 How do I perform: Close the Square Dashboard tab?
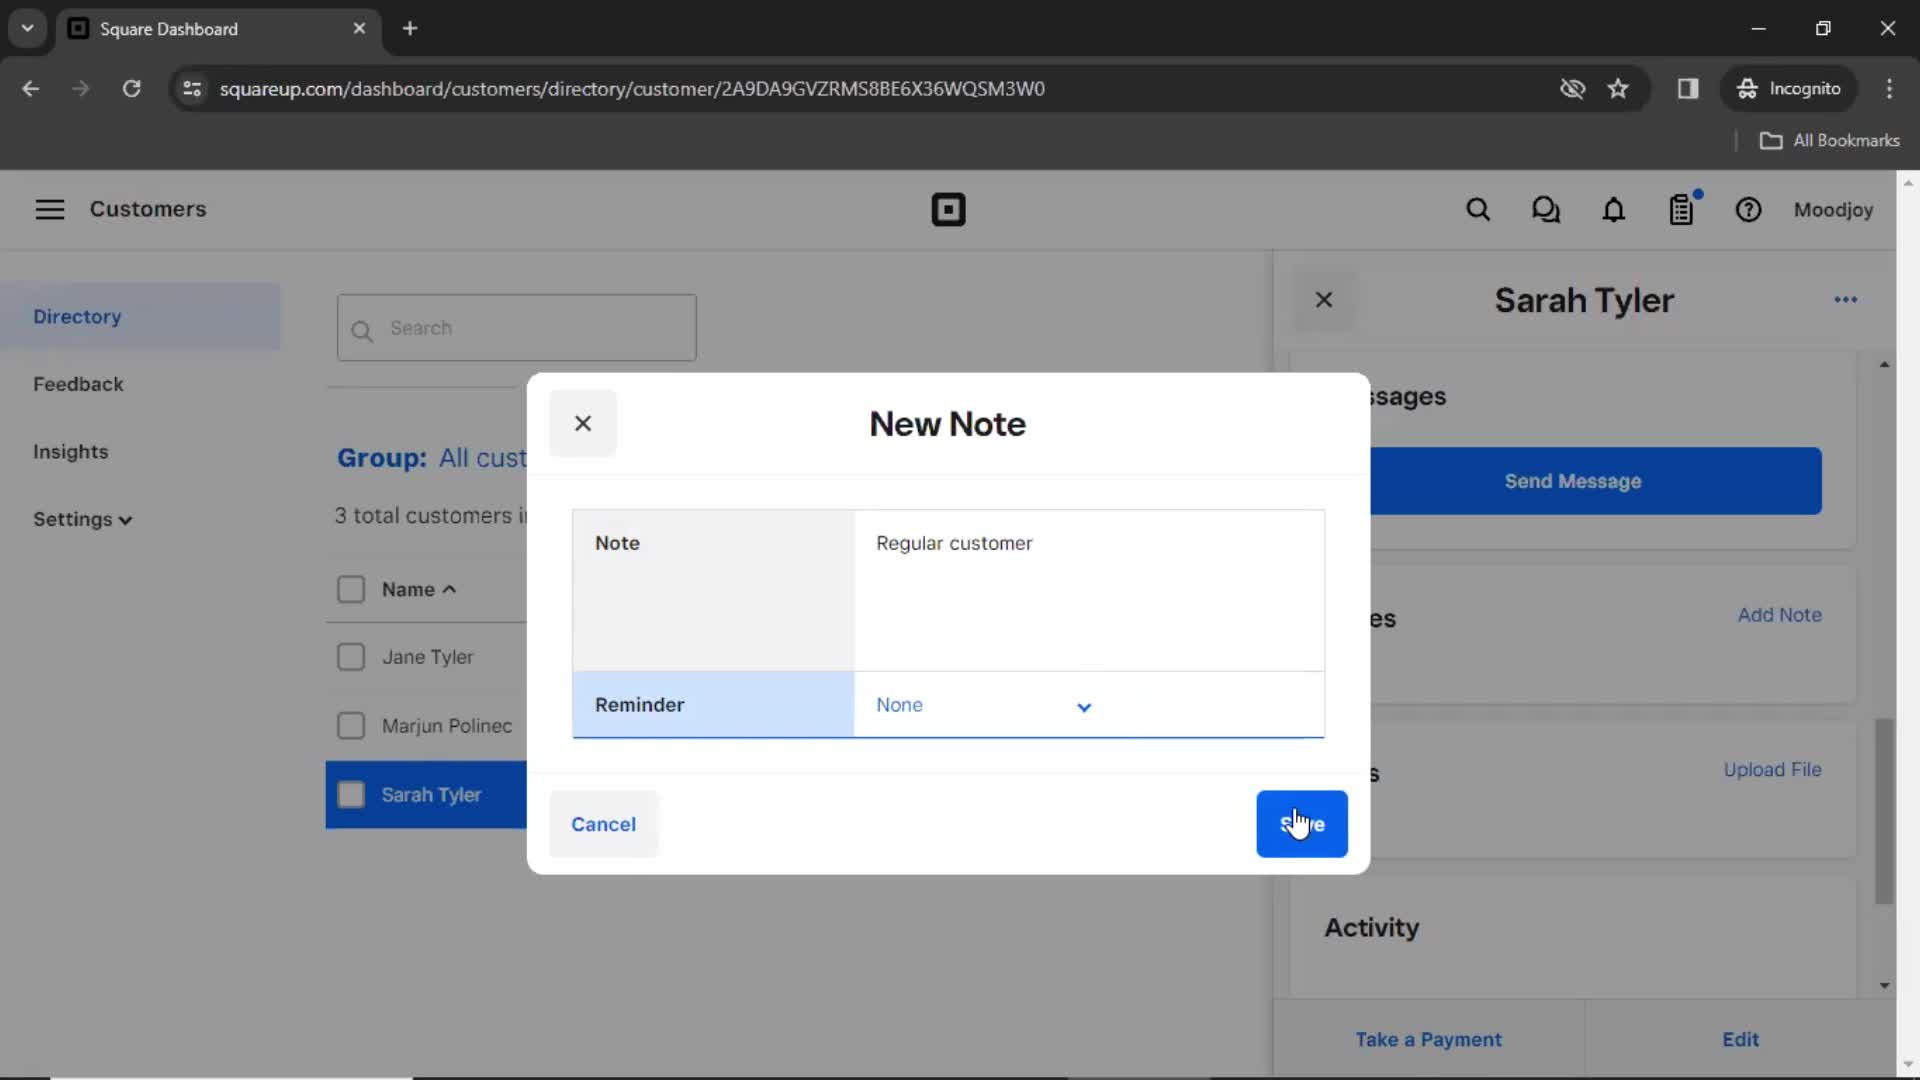[x=359, y=28]
